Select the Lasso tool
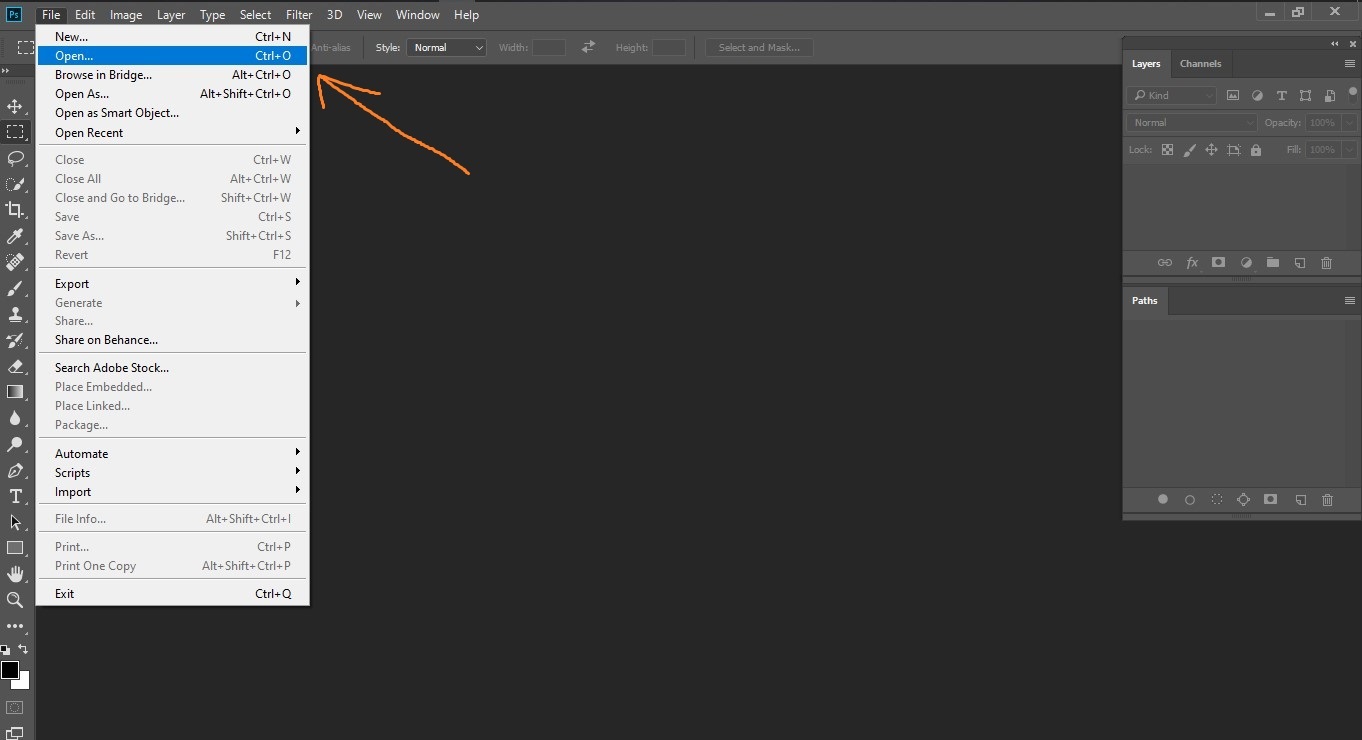 click(x=15, y=158)
